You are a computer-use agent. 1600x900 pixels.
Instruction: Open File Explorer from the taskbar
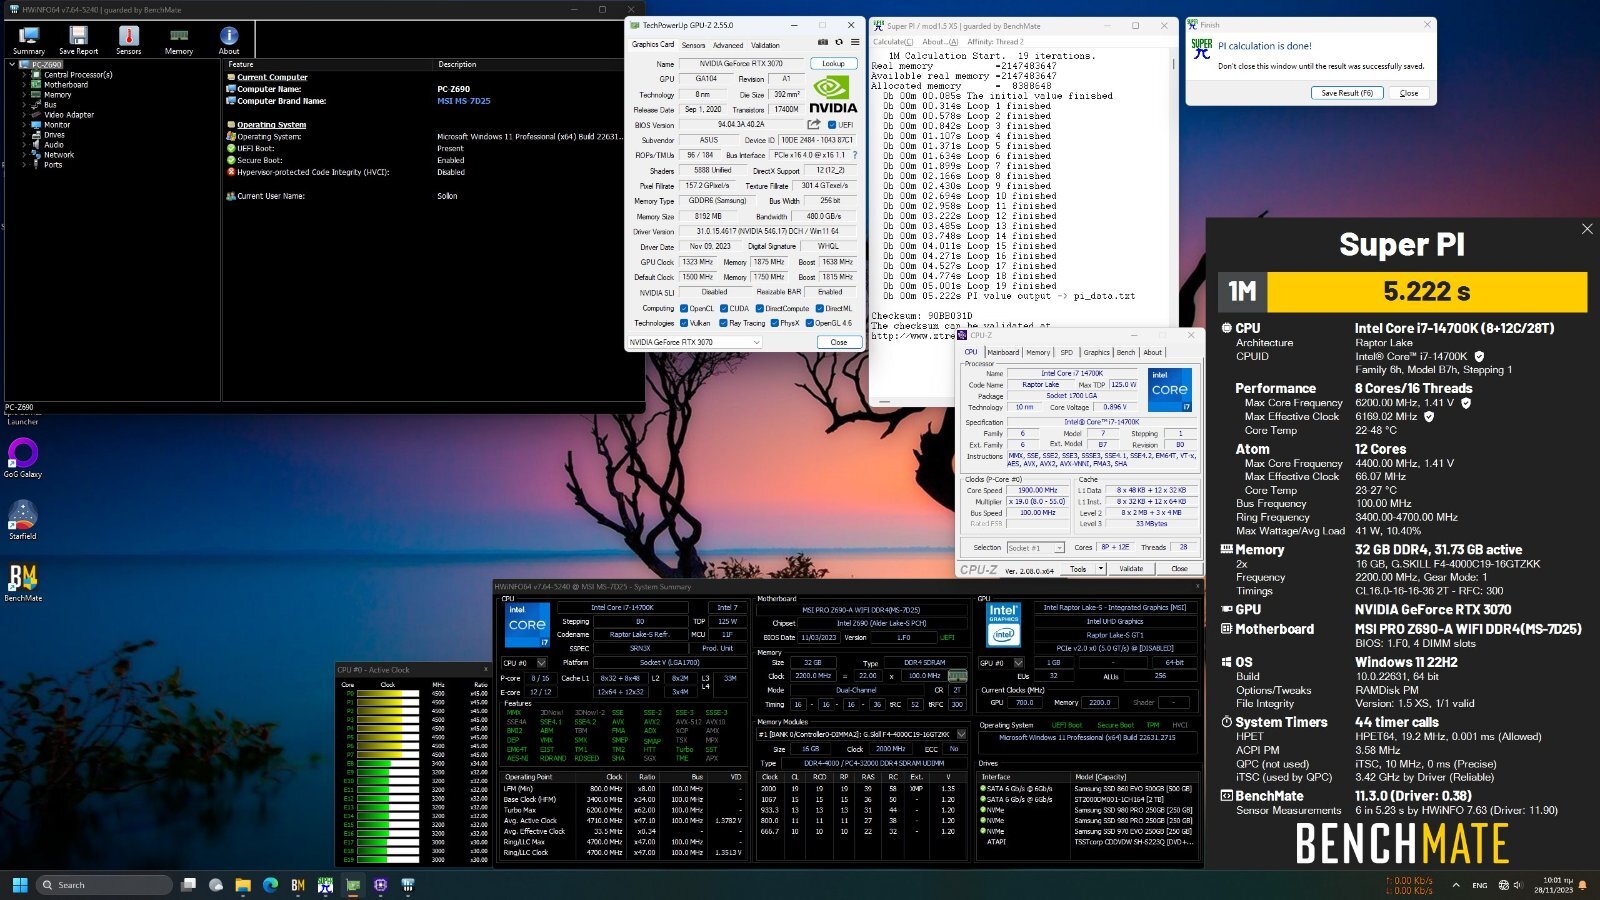pyautogui.click(x=243, y=885)
